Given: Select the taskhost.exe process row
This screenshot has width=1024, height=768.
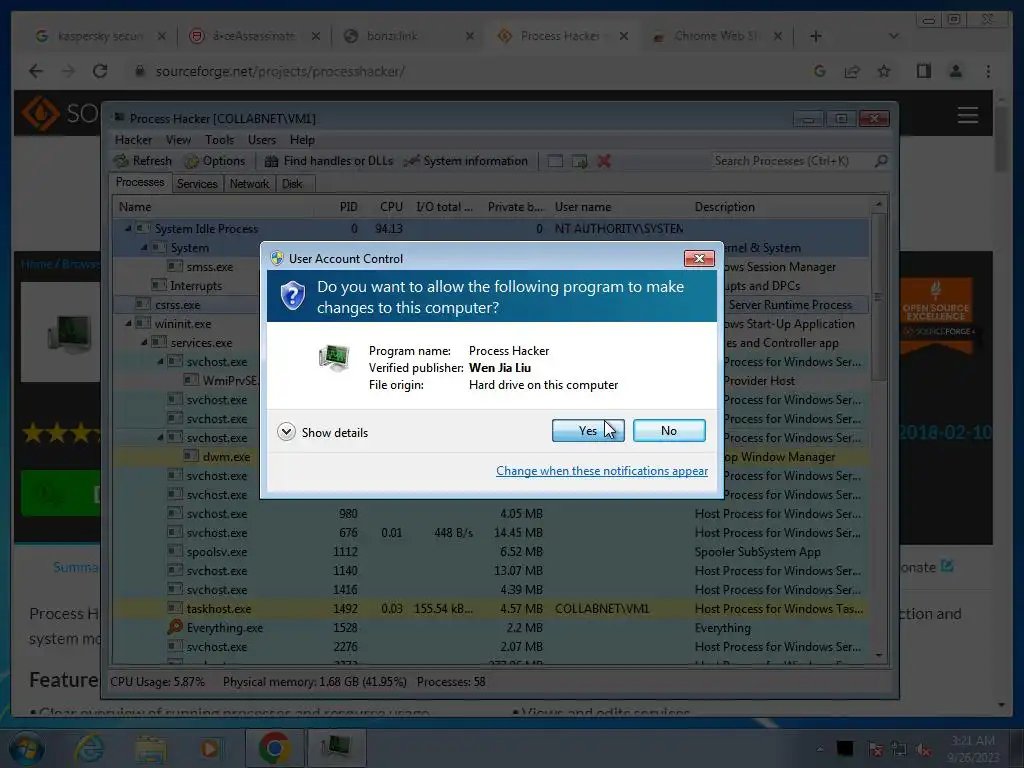Looking at the screenshot, I should coord(491,609).
